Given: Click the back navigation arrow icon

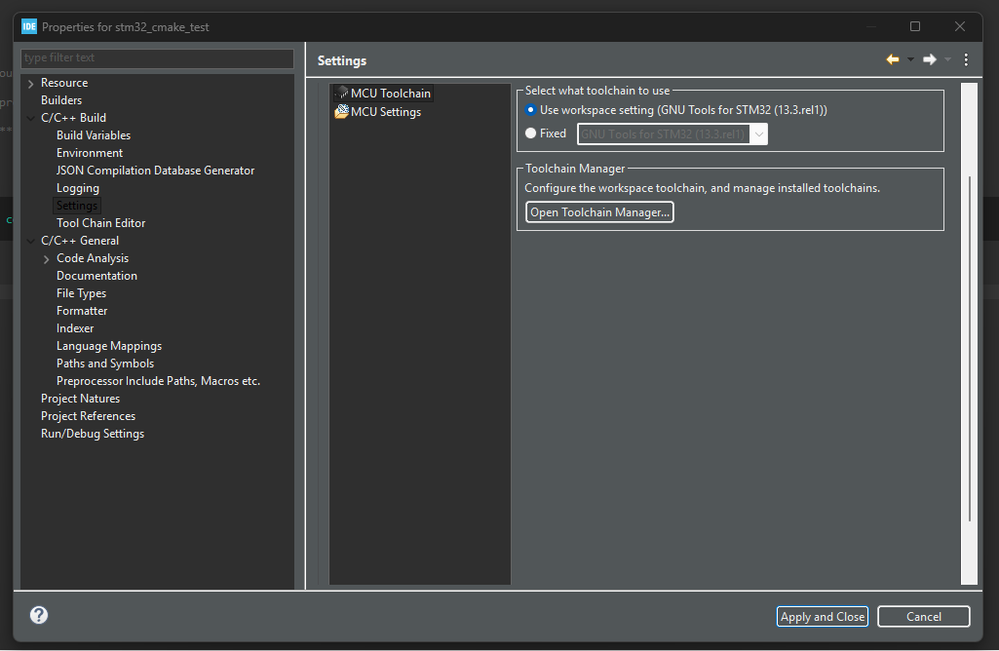Looking at the screenshot, I should coord(893,59).
